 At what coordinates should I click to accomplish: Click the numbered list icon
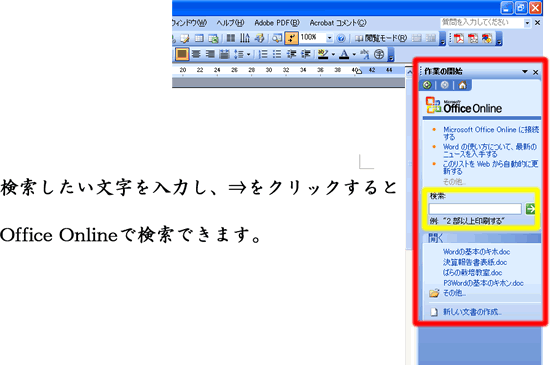click(x=263, y=54)
